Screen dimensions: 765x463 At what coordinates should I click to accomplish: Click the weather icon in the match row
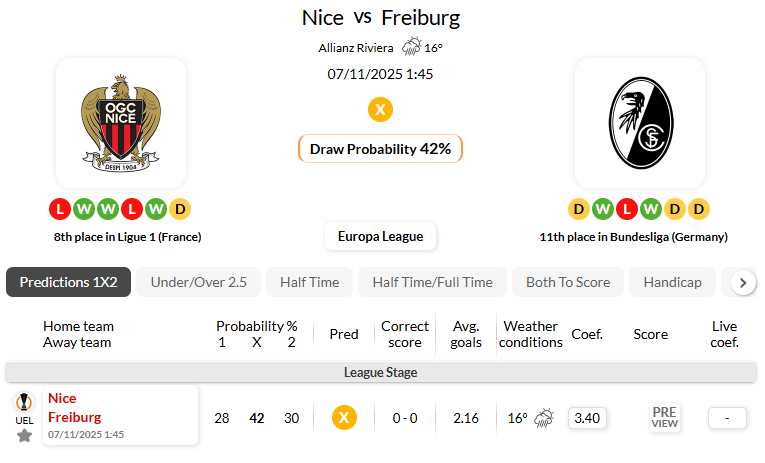pyautogui.click(x=544, y=418)
